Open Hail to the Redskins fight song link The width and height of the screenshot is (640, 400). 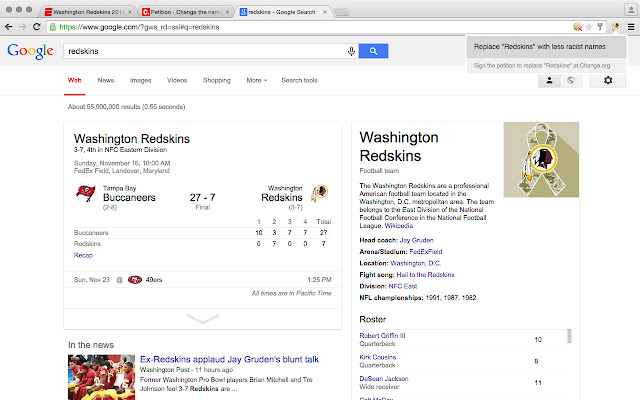pyautogui.click(x=425, y=275)
